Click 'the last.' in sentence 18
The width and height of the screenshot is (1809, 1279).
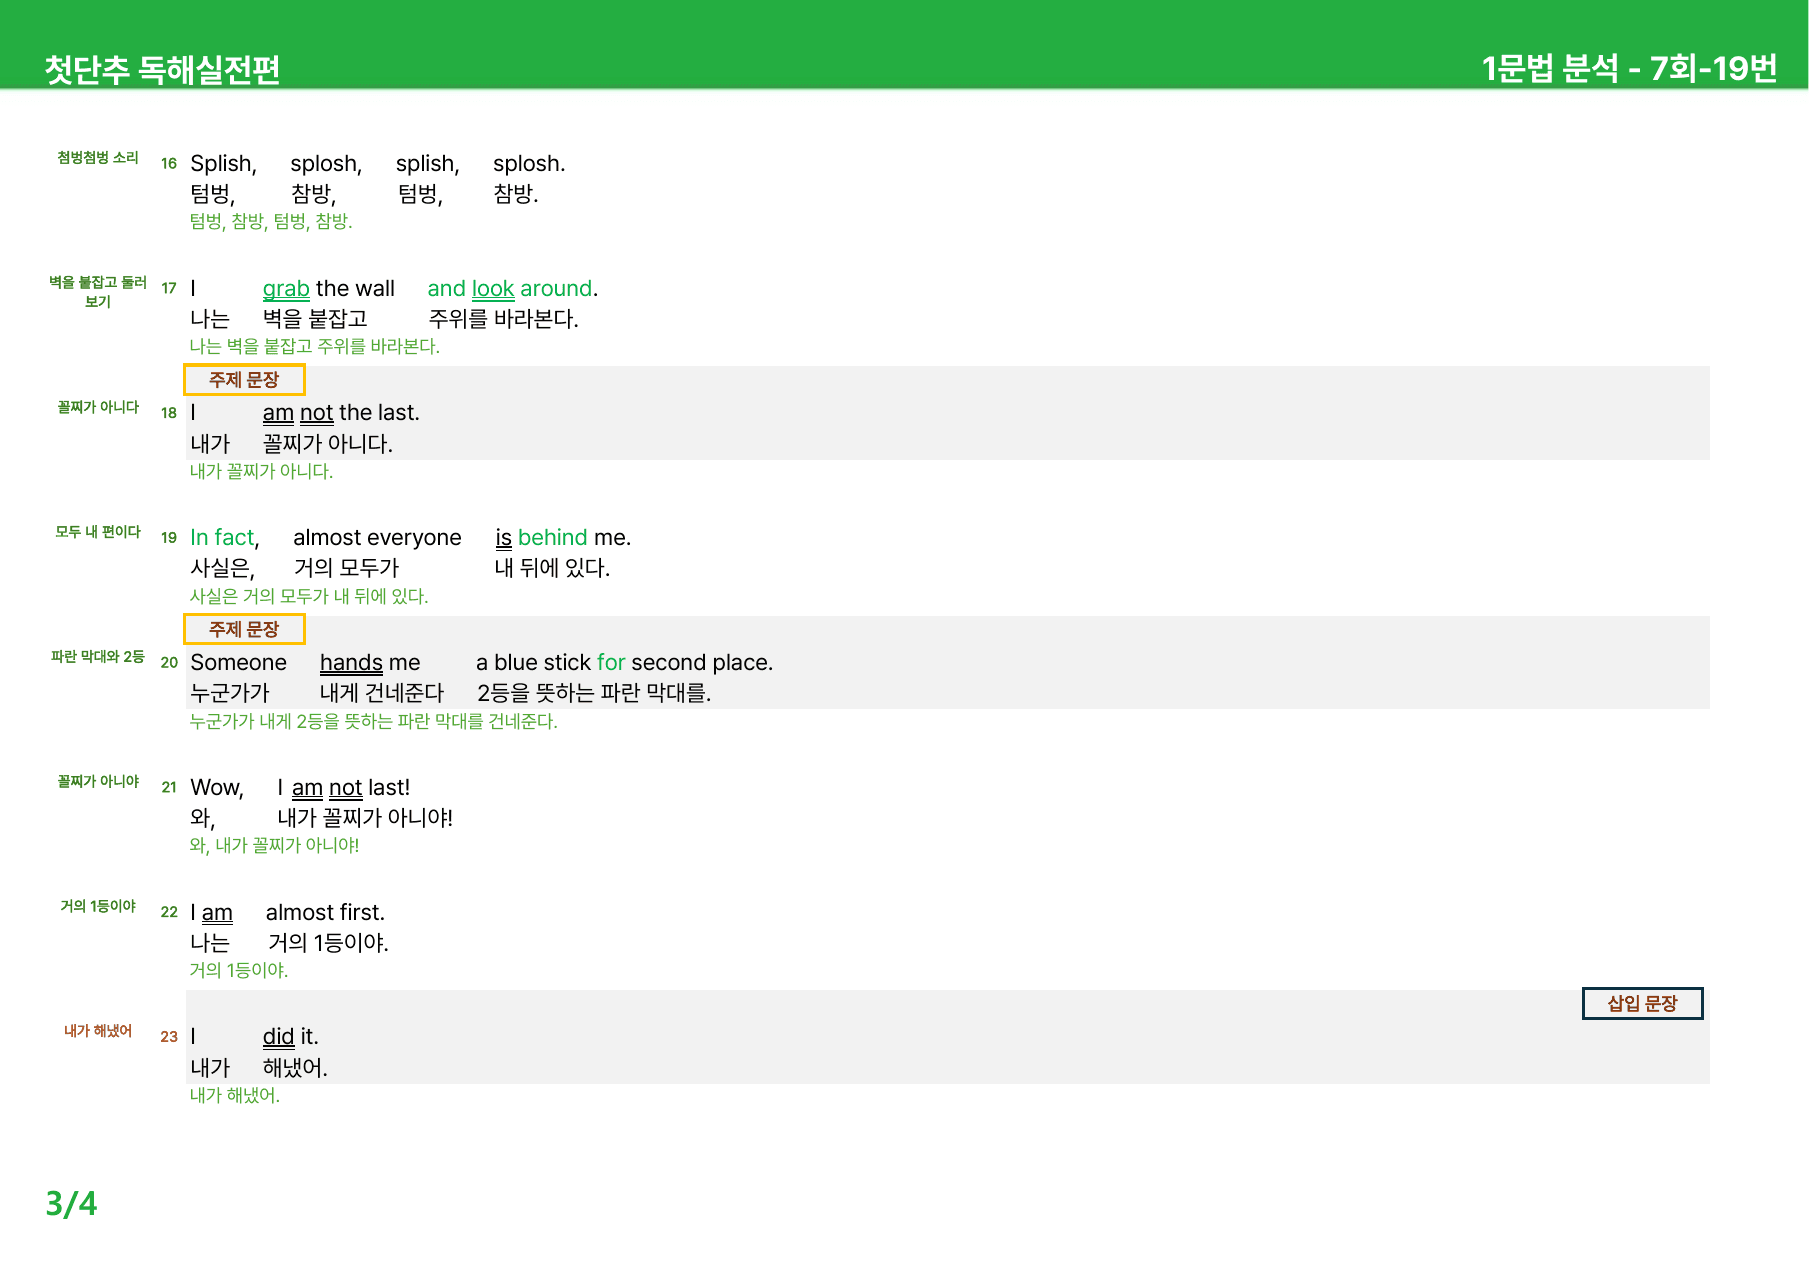379,413
